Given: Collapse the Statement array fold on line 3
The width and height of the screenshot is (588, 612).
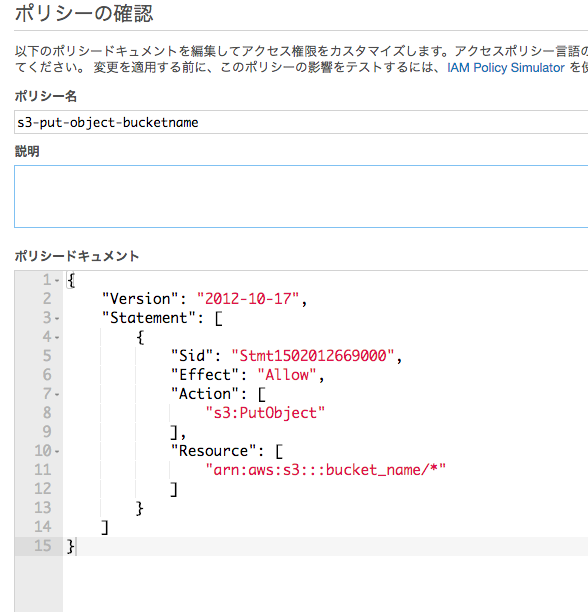Looking at the screenshot, I should coord(57,318).
